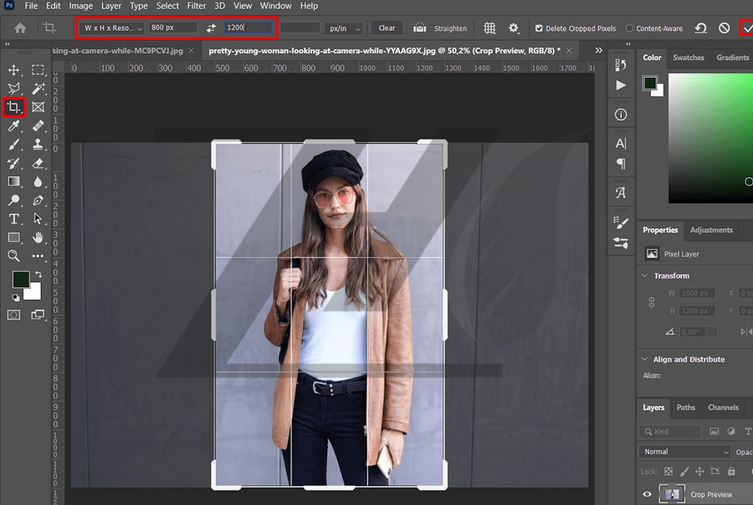Cancel the current crop operation
The width and height of the screenshot is (753, 505).
click(724, 28)
